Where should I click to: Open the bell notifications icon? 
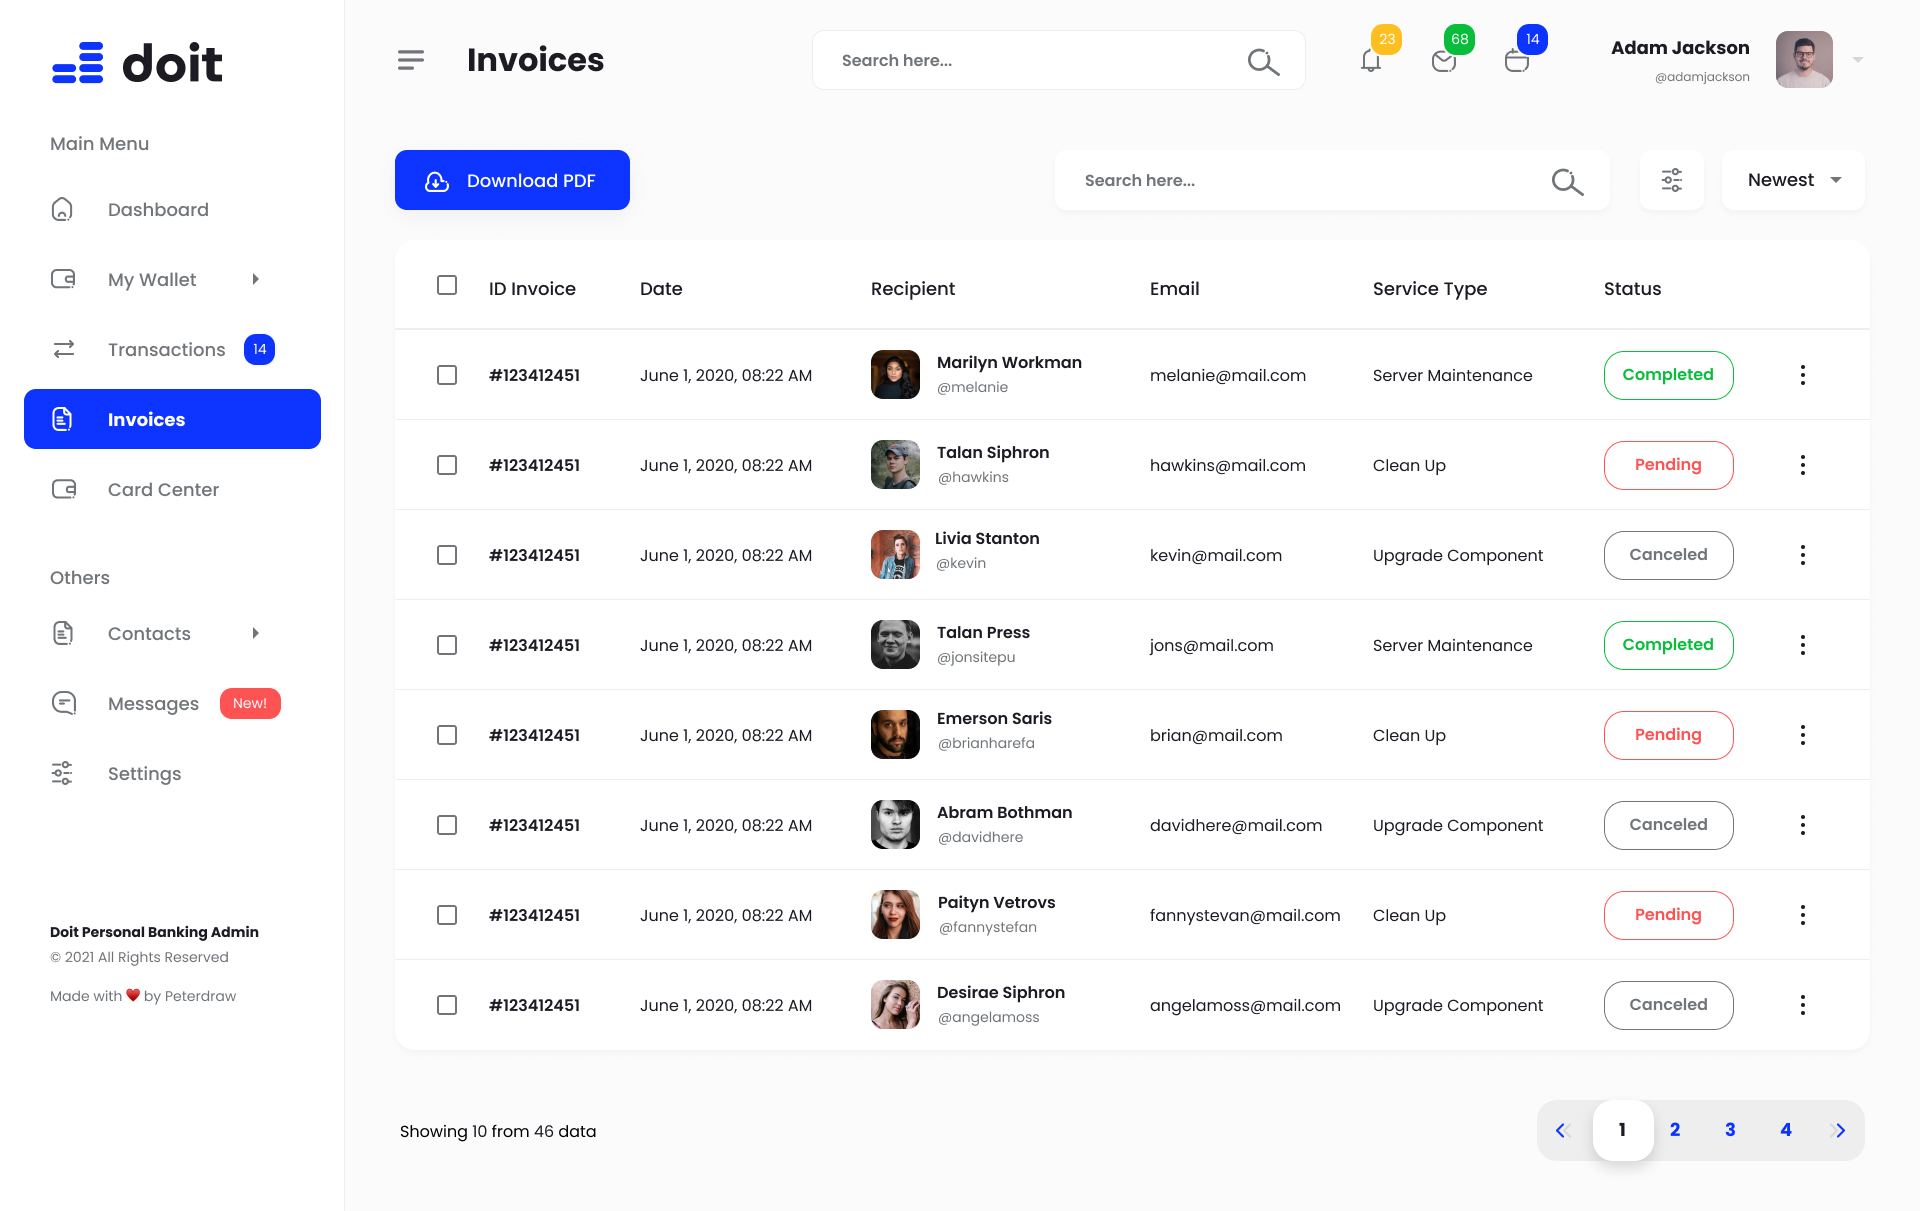[1371, 61]
